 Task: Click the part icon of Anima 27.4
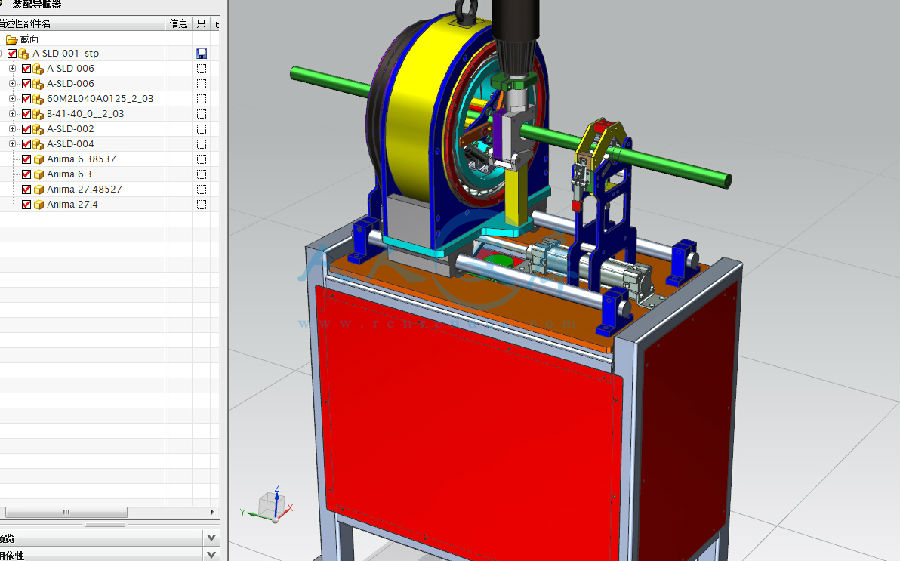[x=39, y=204]
